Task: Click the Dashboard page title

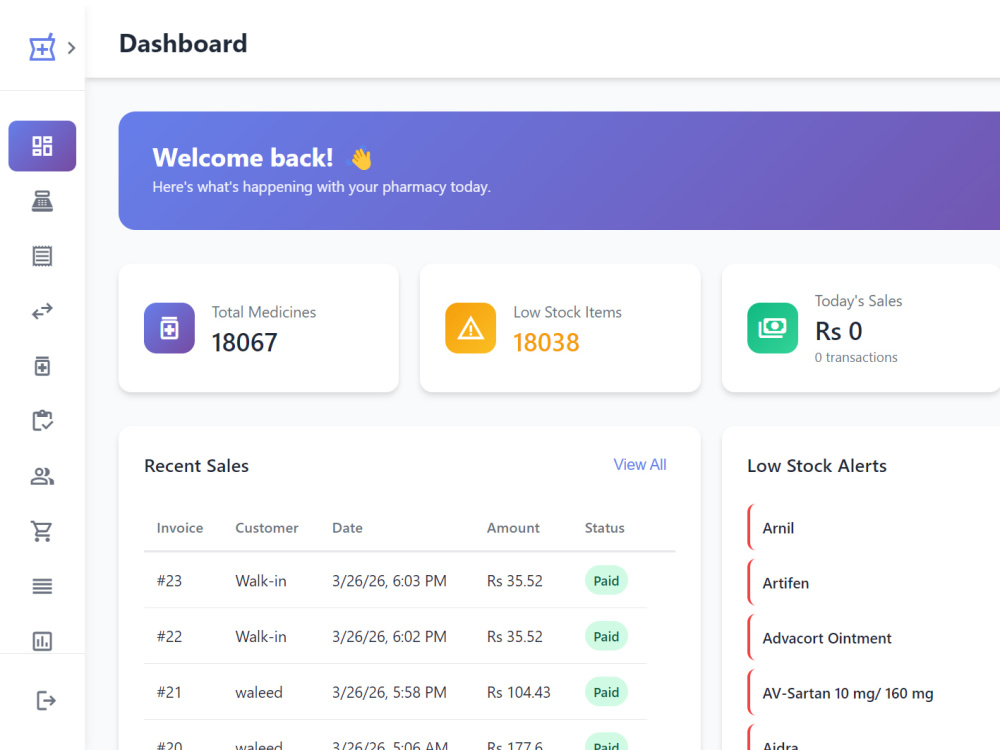Action: pos(183,43)
